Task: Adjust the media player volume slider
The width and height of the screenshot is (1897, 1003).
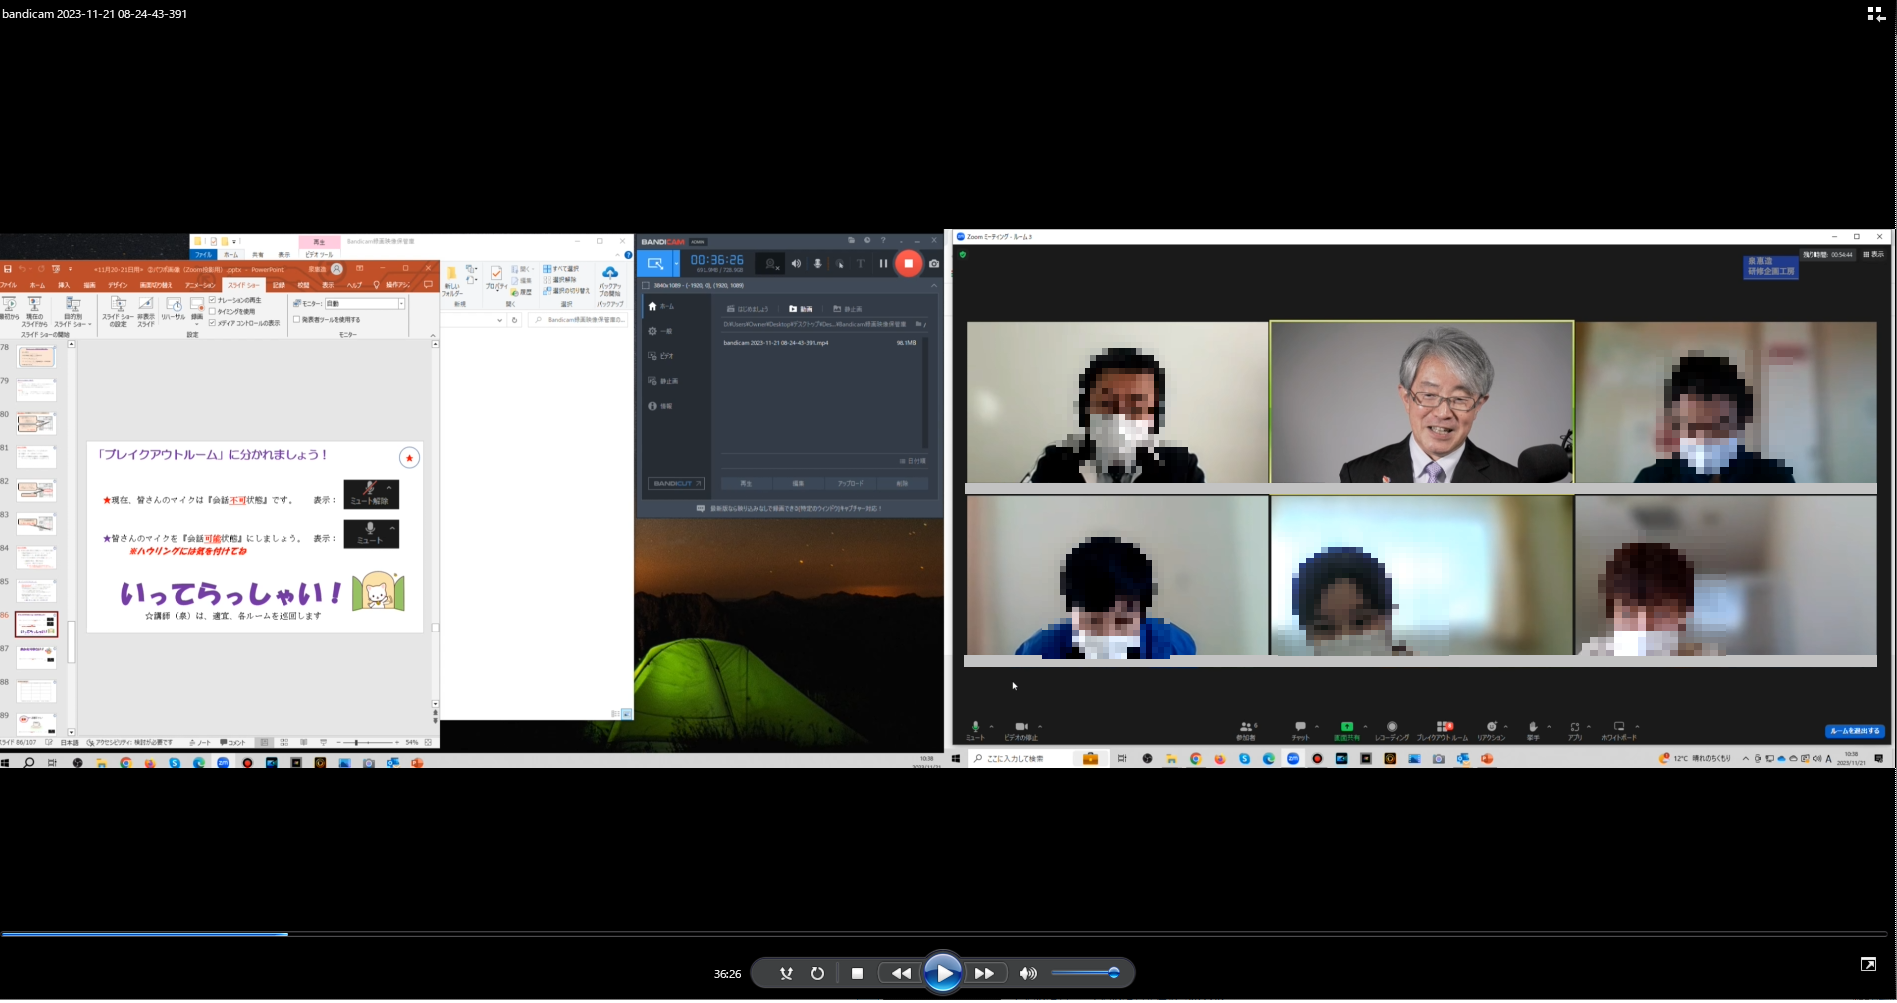Action: (1084, 973)
